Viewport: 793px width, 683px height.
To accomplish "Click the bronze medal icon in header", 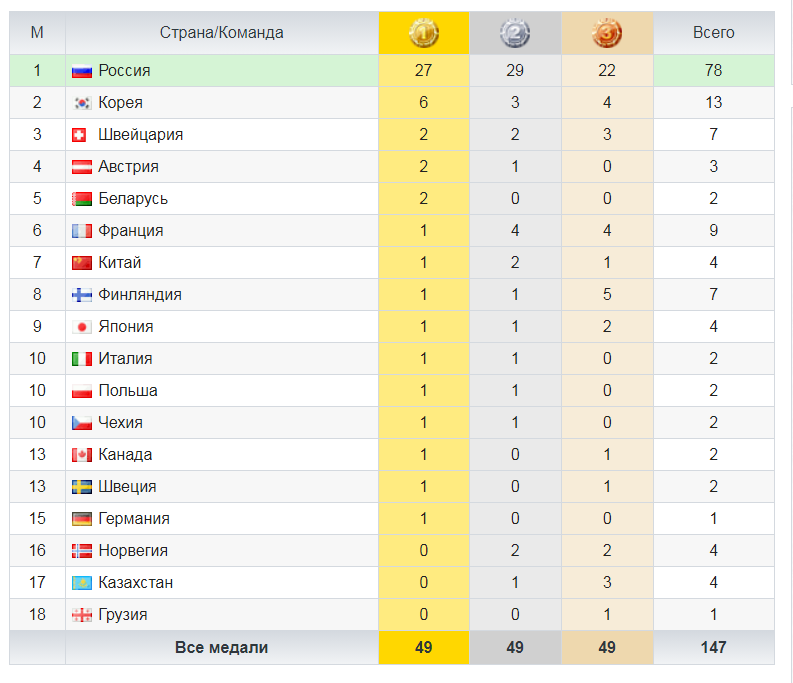I will pyautogui.click(x=607, y=33).
